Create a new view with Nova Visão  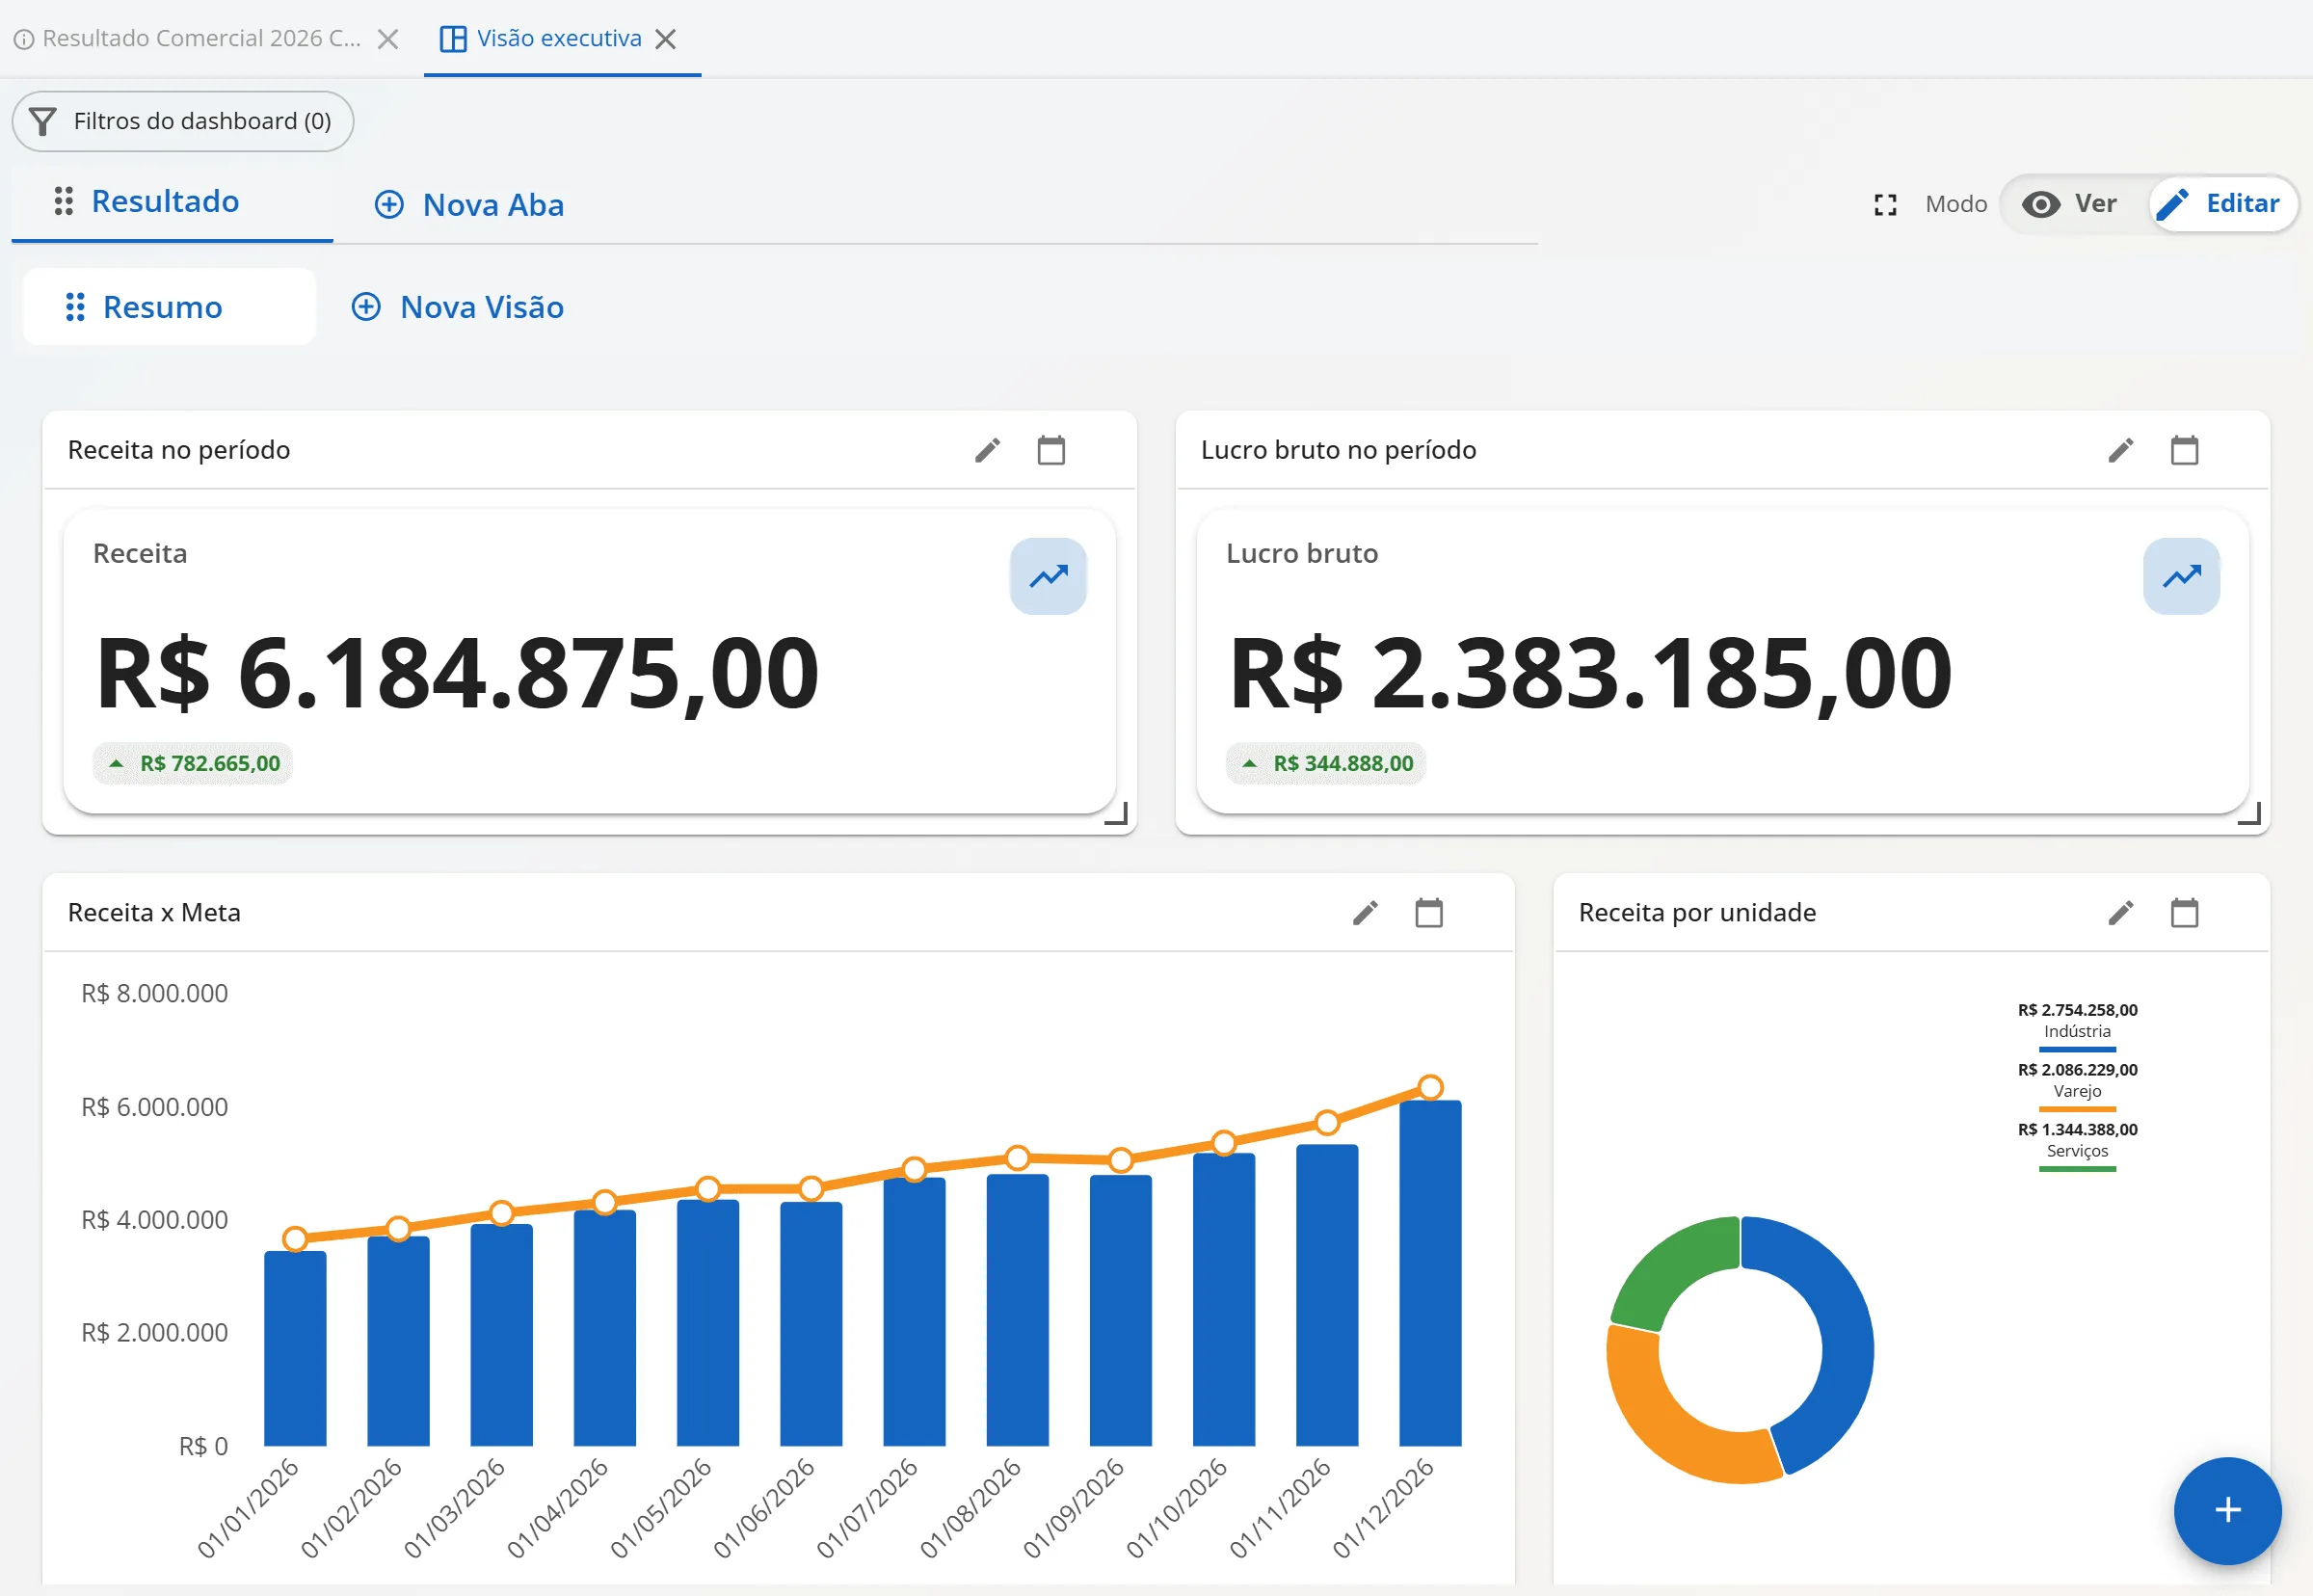(458, 307)
